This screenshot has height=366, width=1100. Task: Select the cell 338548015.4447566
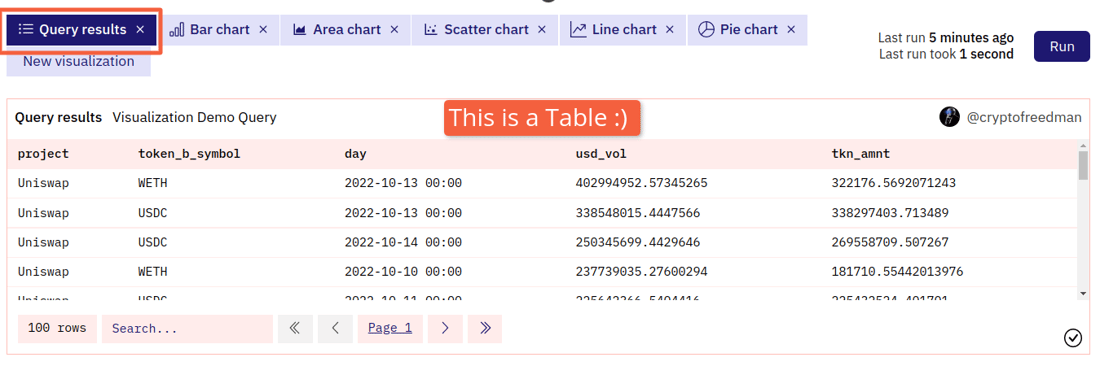[637, 212]
